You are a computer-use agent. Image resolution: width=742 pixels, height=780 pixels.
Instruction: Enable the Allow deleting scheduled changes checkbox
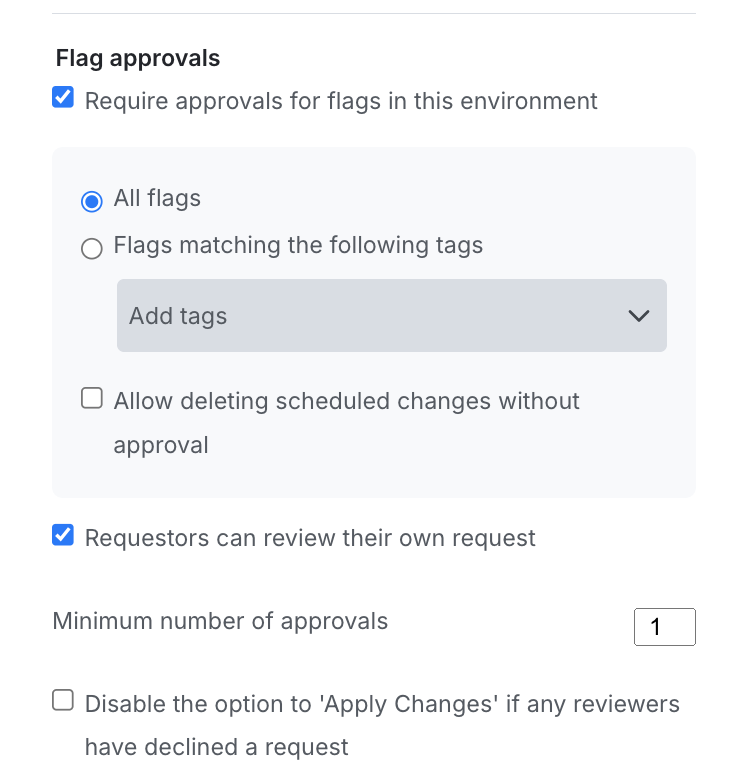92,399
